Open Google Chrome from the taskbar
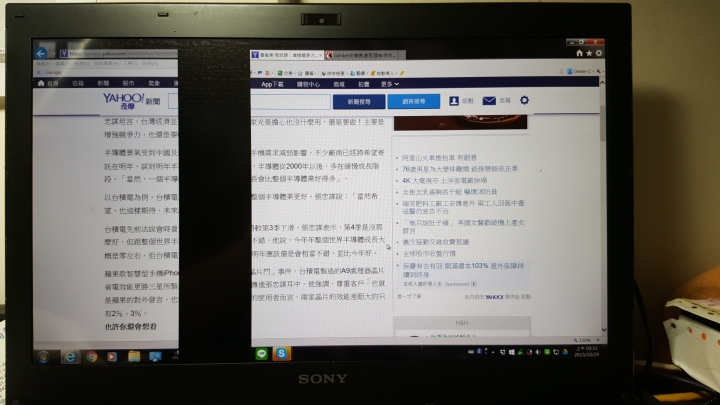 point(92,357)
